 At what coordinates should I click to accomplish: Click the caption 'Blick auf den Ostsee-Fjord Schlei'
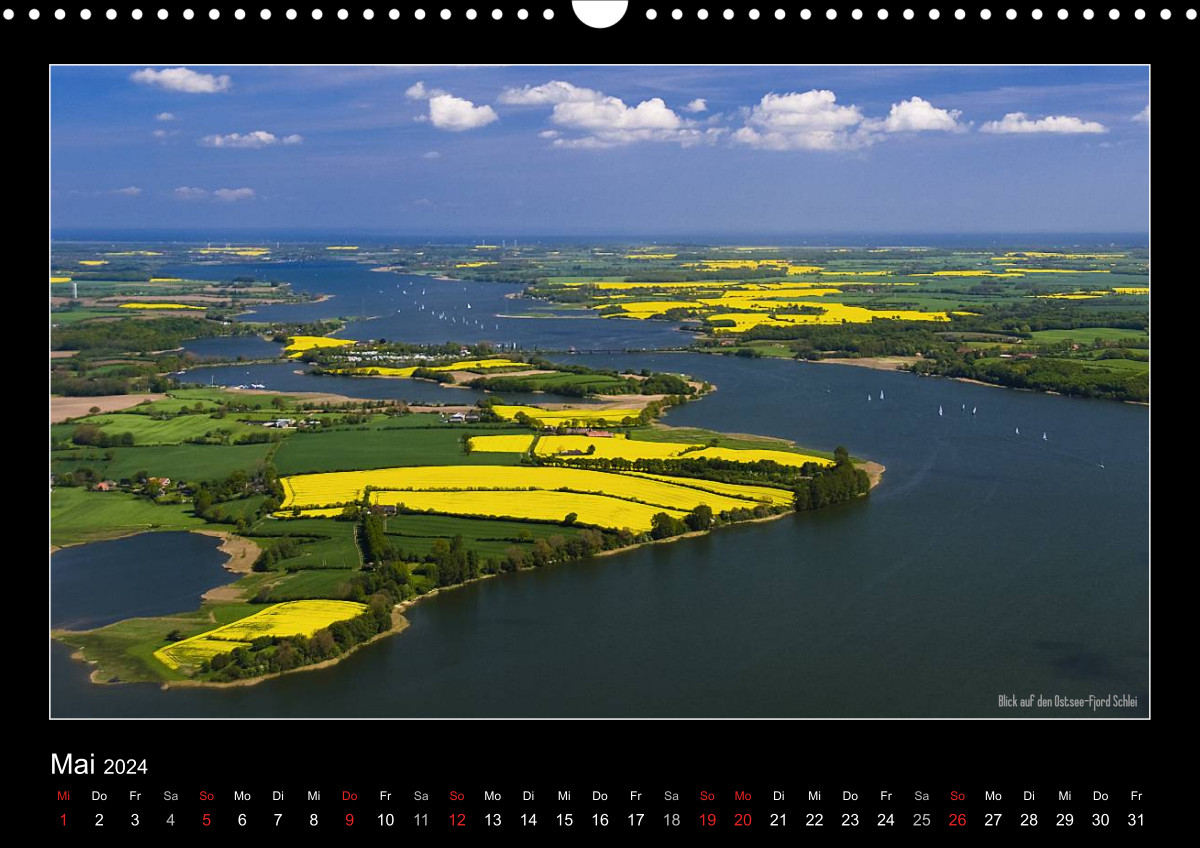click(x=1067, y=701)
